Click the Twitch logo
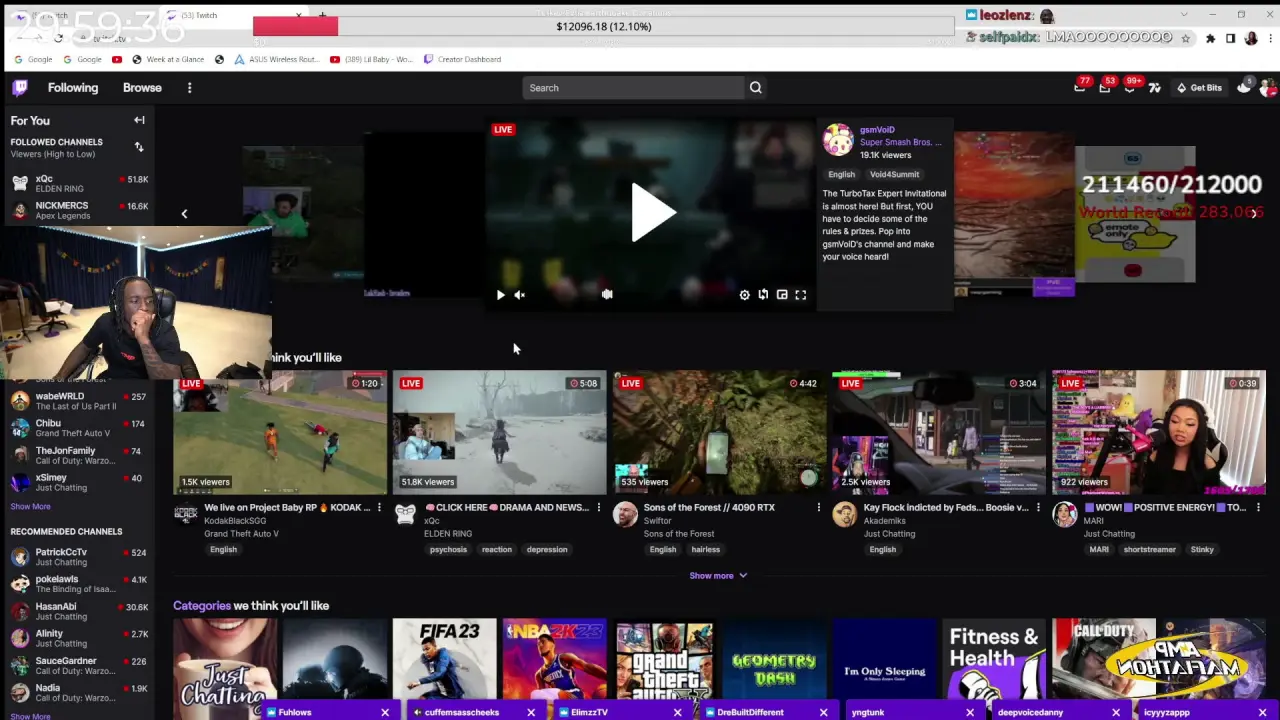This screenshot has height=720, width=1280. 20,88
